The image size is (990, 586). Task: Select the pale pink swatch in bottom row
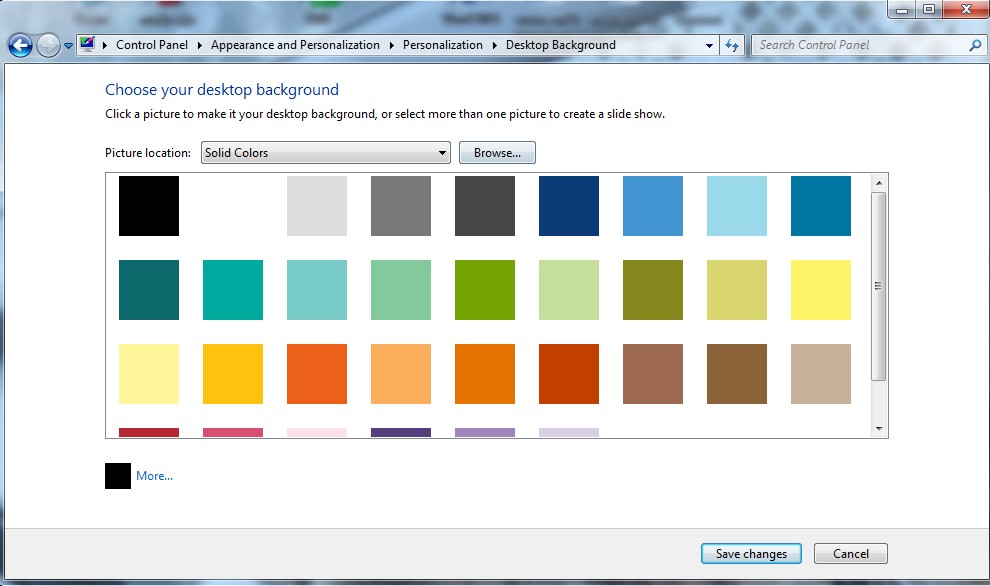[x=317, y=433]
